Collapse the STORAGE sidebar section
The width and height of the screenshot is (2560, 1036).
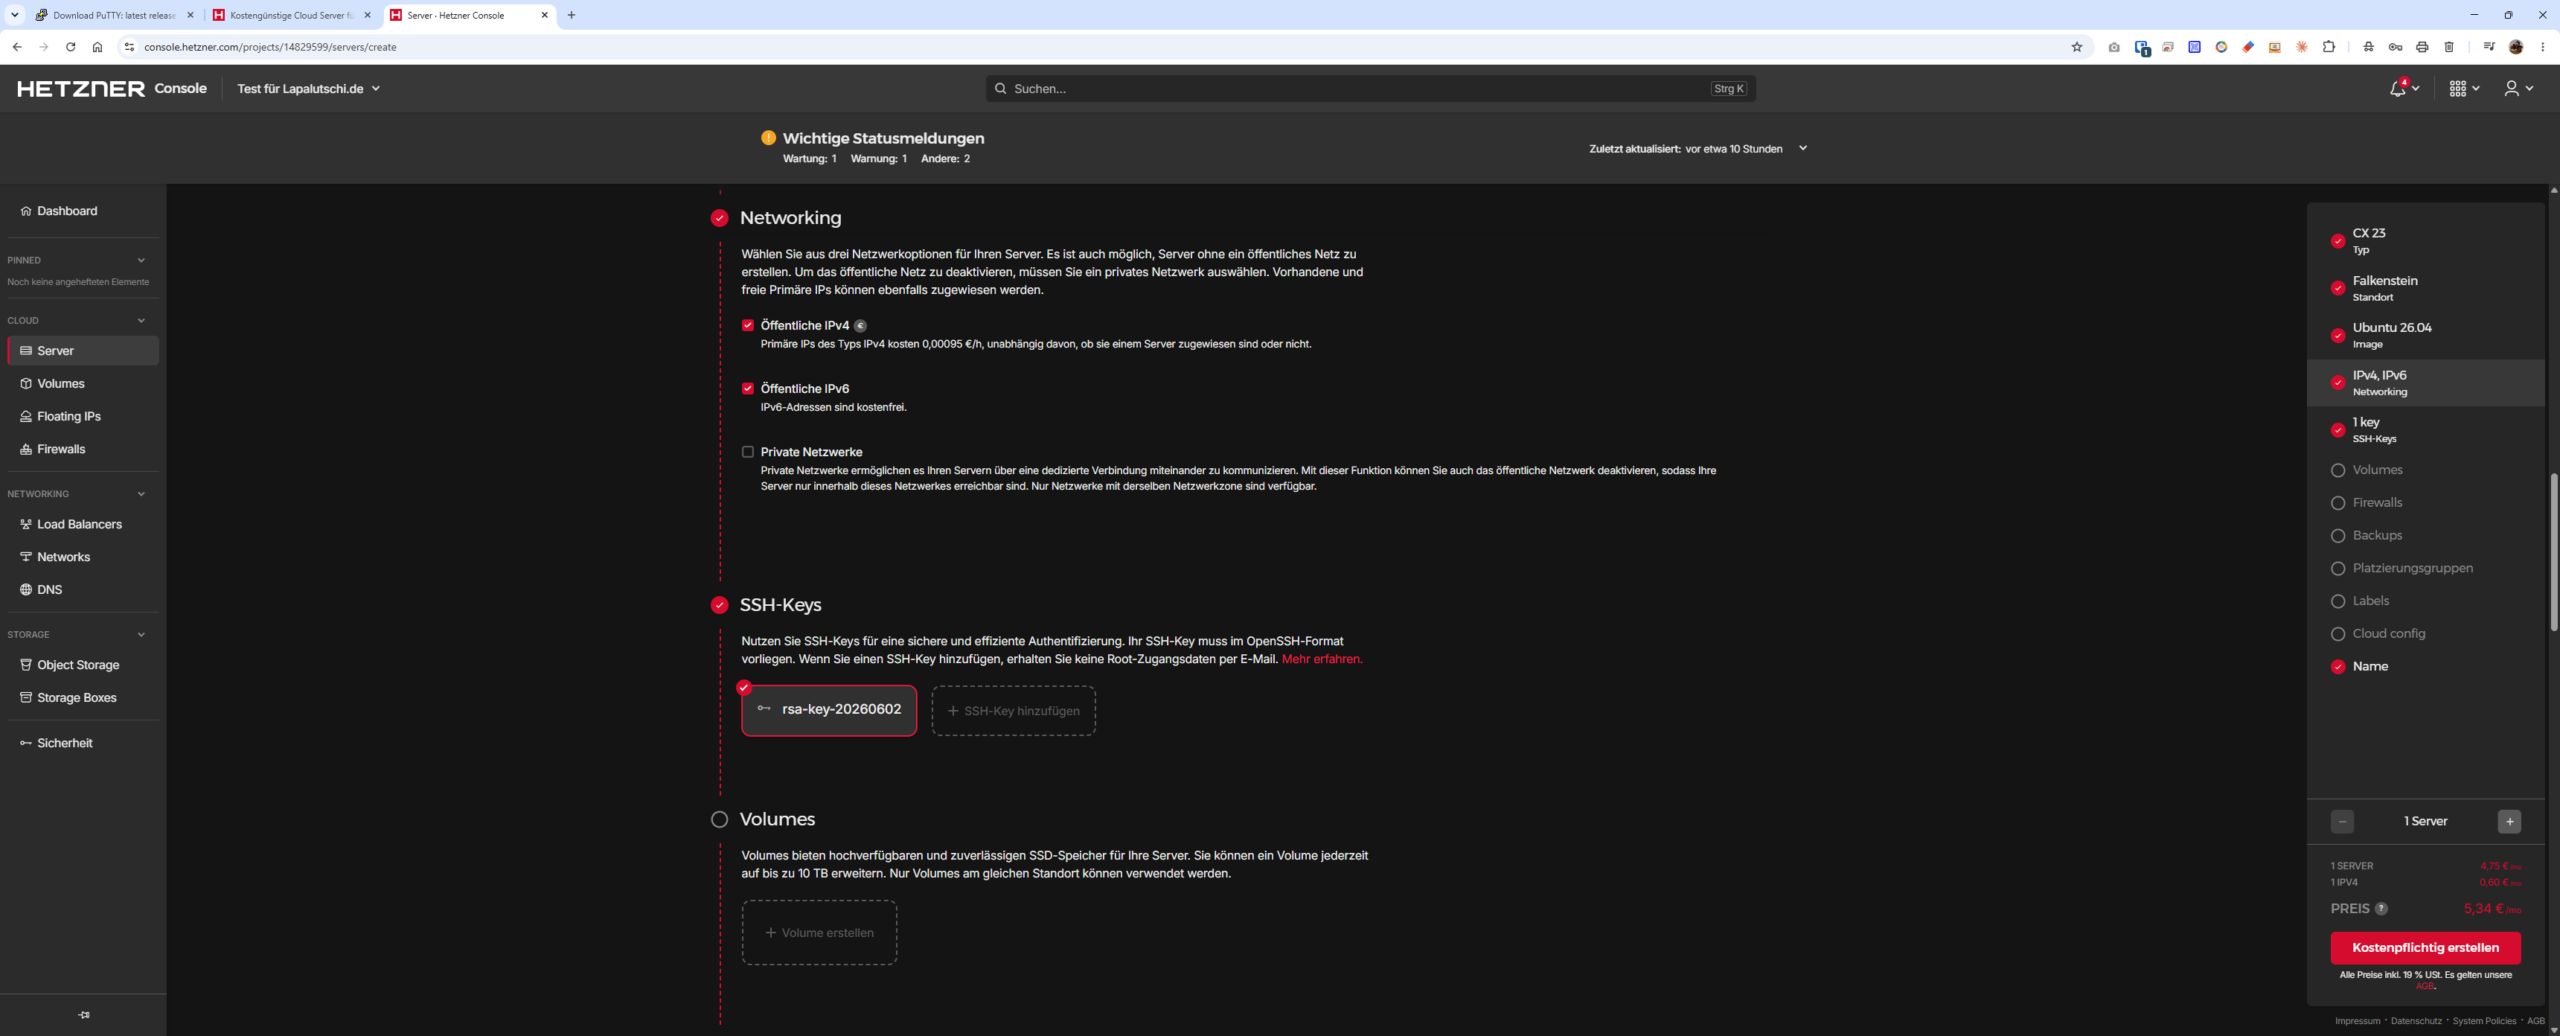click(141, 635)
